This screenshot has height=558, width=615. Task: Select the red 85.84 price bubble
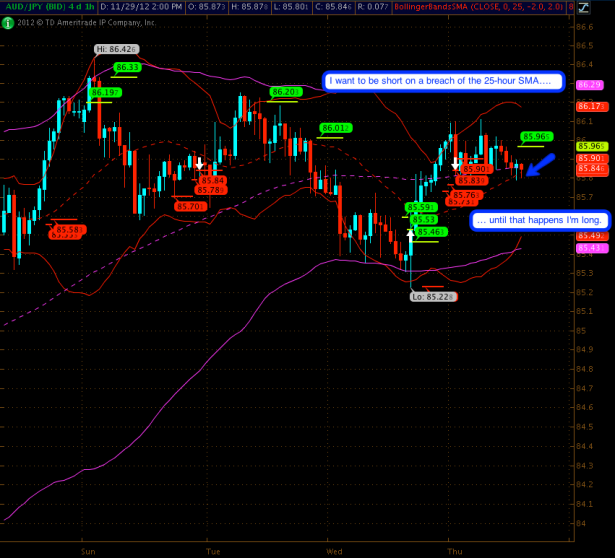(213, 181)
